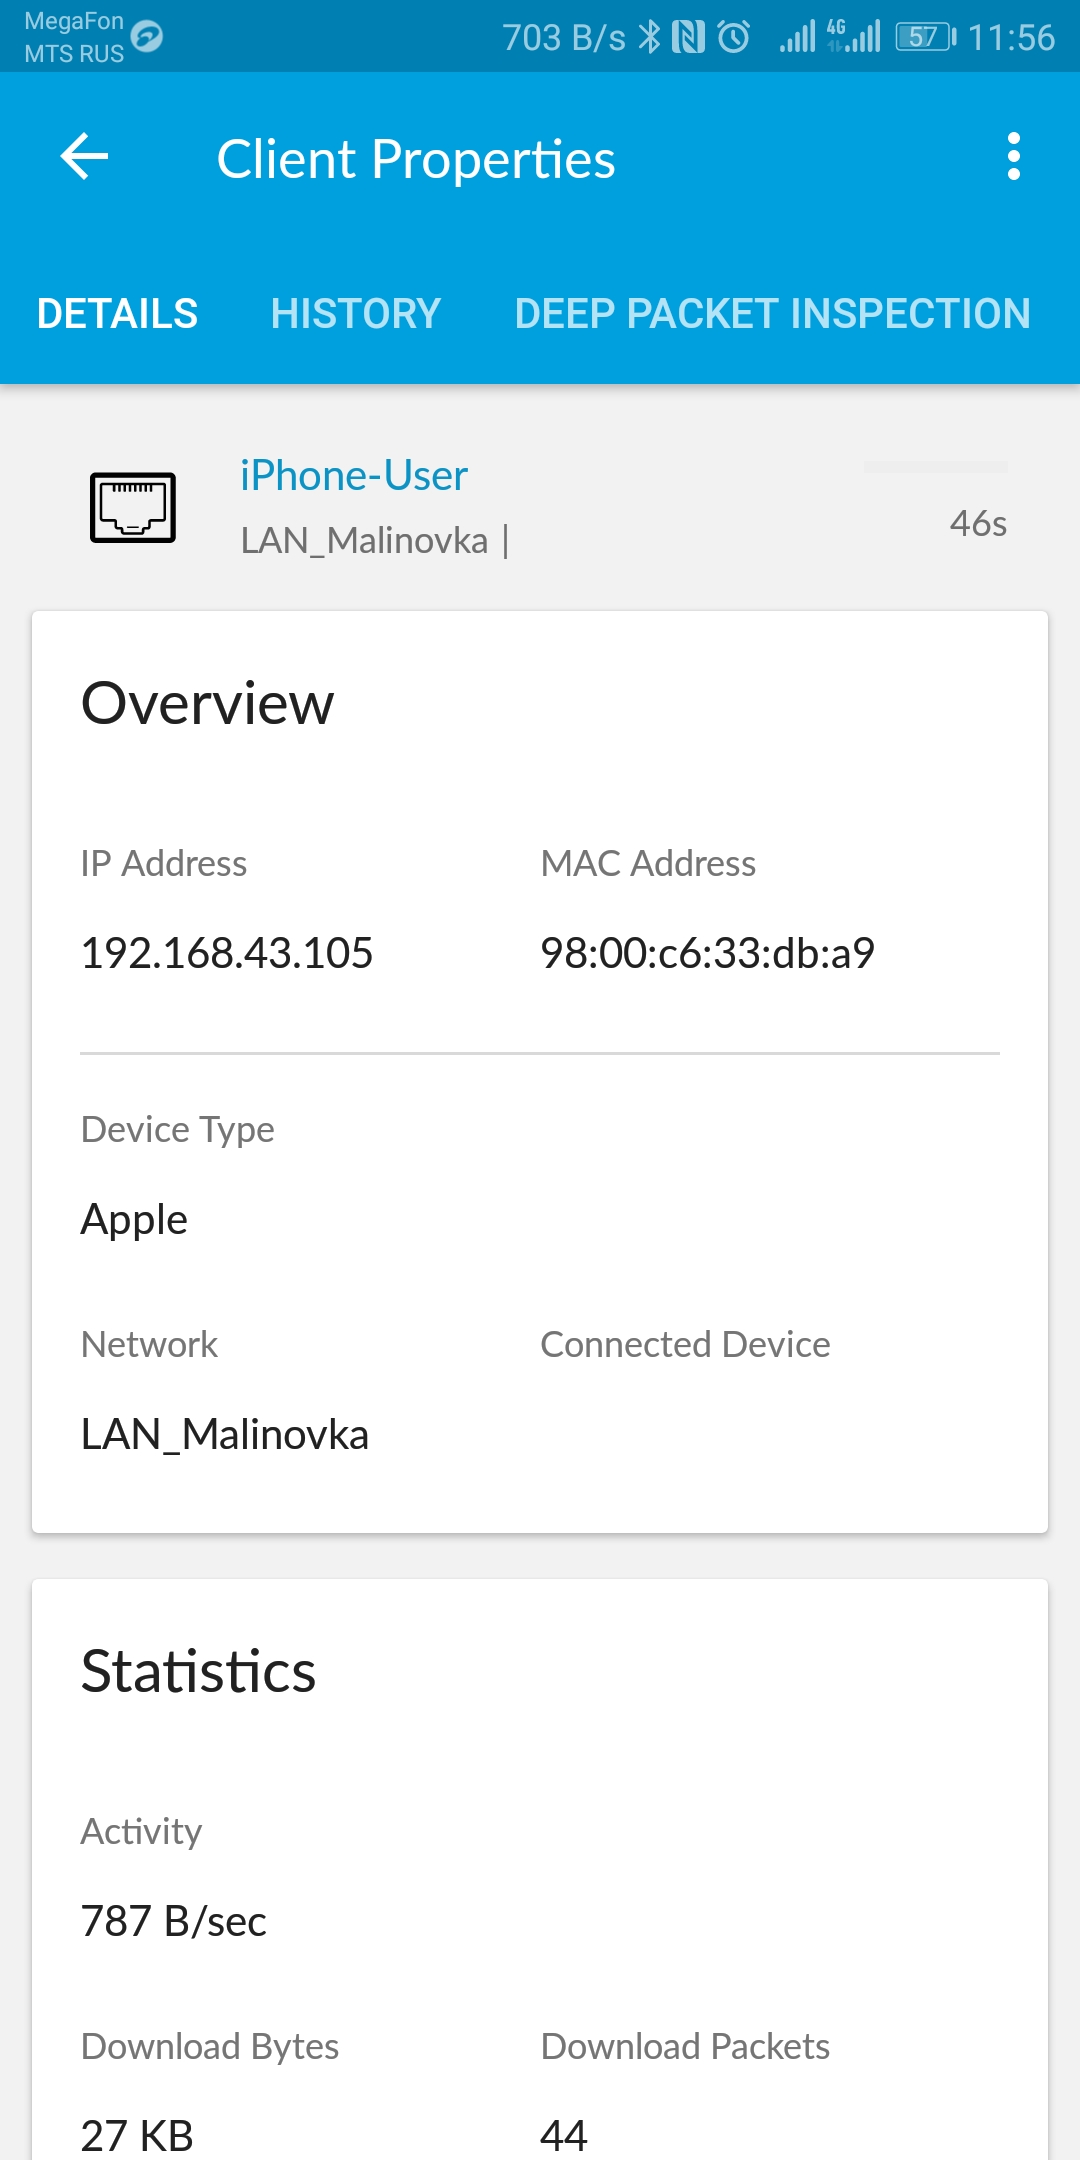Image resolution: width=1080 pixels, height=2160 pixels.
Task: Tap the wired ethernet port icon
Action: pos(133,508)
